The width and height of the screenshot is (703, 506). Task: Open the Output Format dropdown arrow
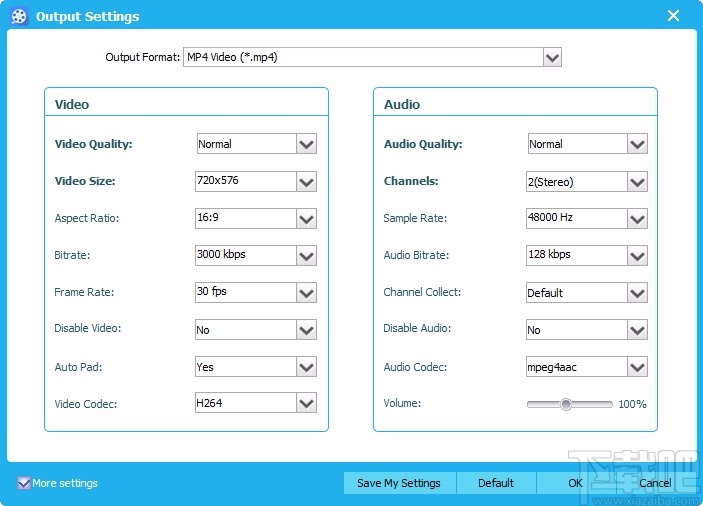[552, 57]
